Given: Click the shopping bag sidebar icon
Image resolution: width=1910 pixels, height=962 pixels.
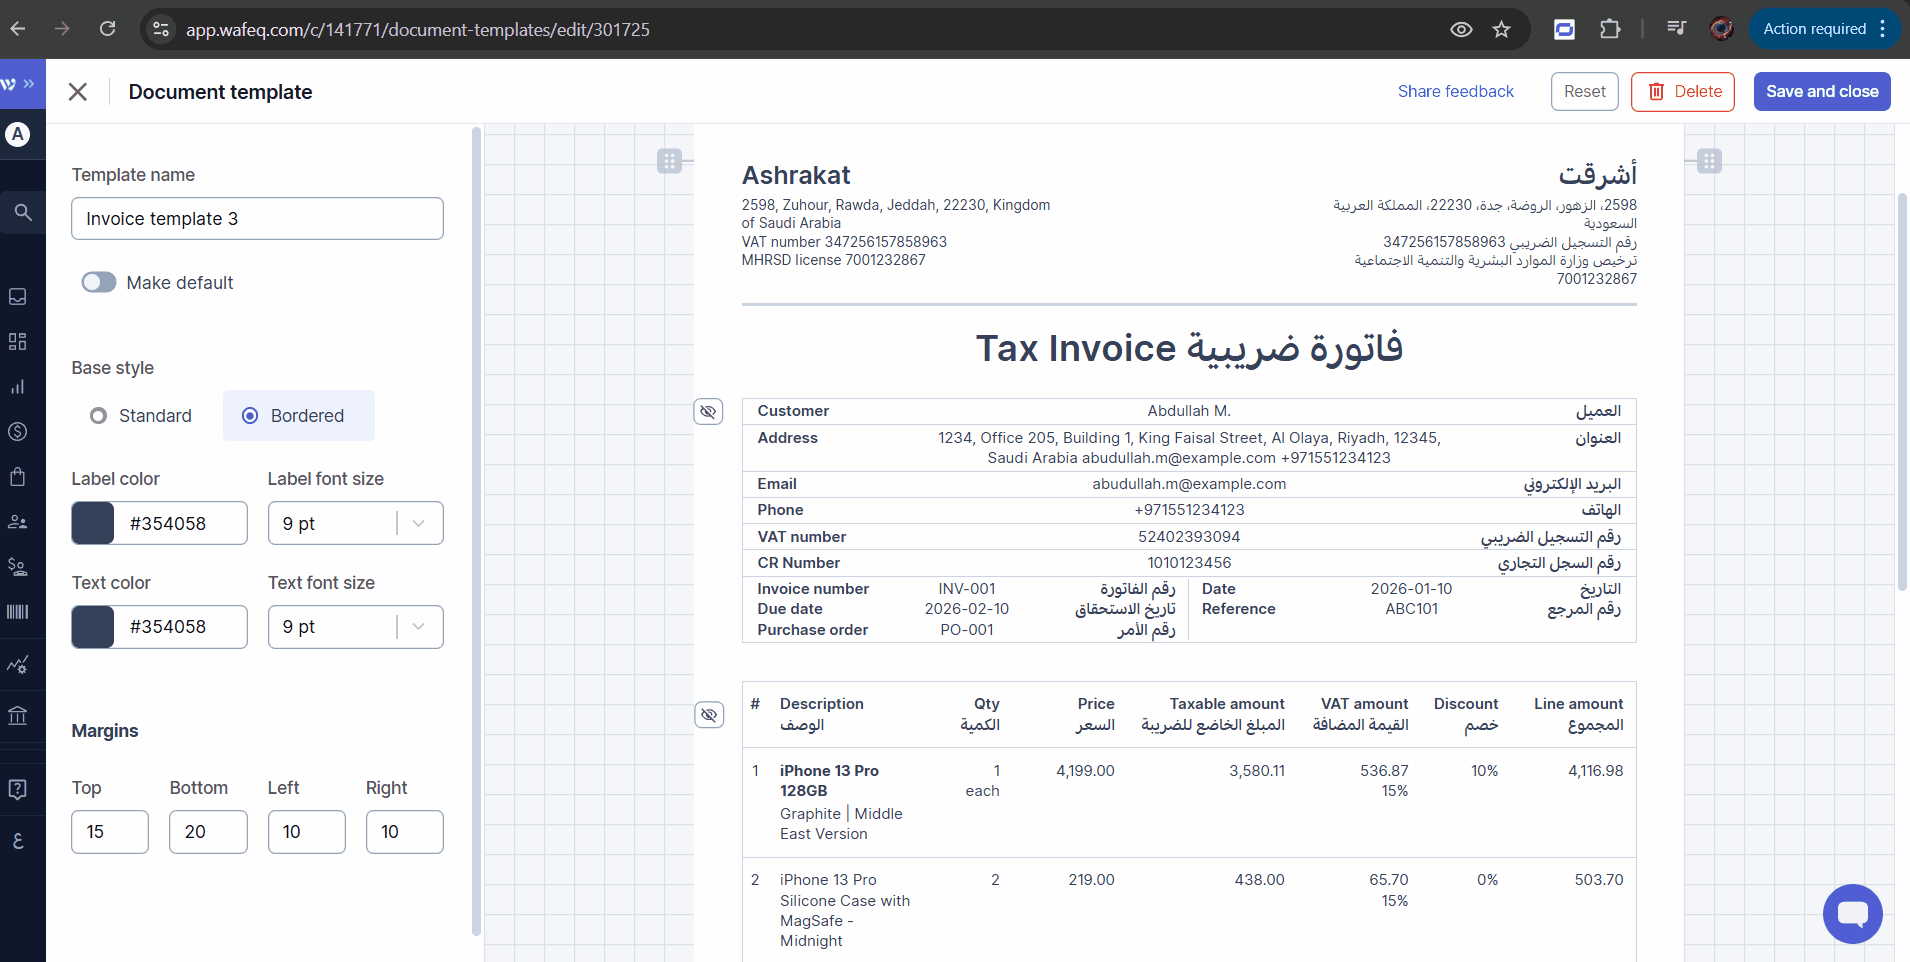Looking at the screenshot, I should coord(17,476).
